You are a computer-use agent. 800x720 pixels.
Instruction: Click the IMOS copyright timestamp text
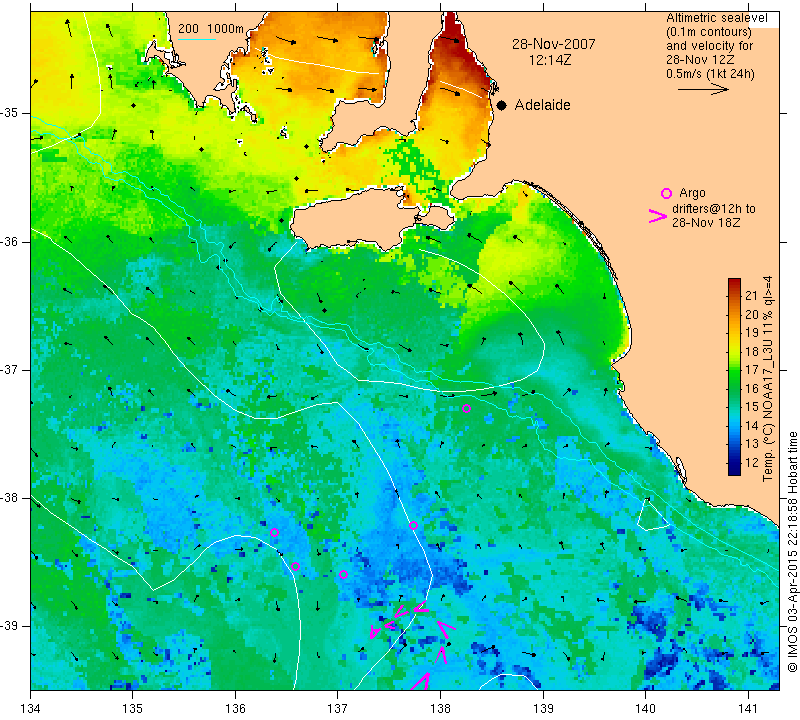coord(792,552)
